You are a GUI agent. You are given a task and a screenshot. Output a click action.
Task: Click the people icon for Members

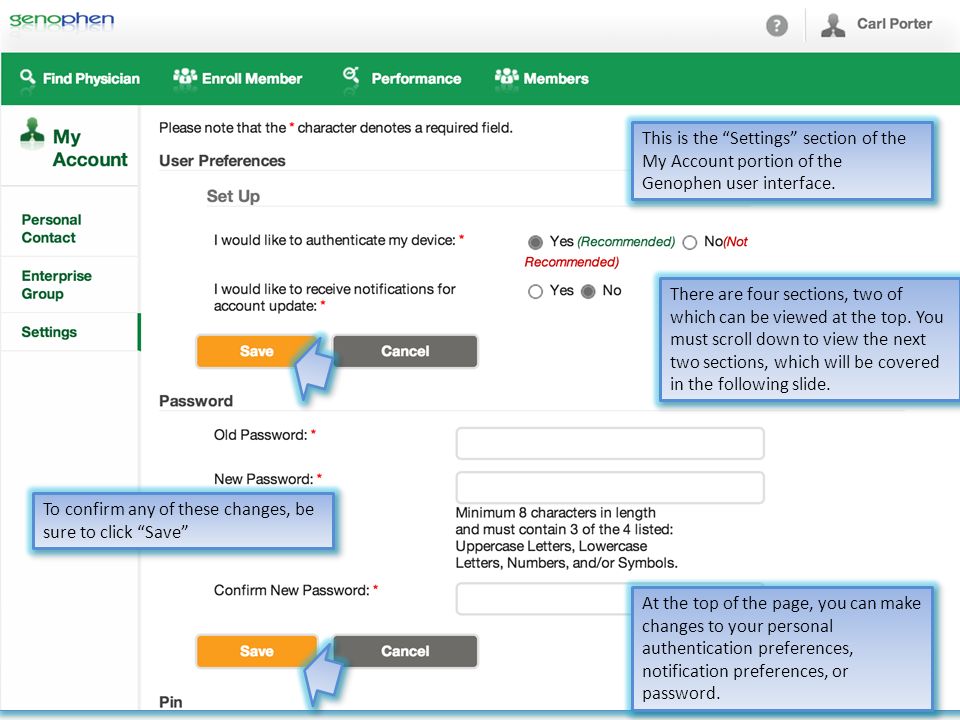click(x=506, y=77)
